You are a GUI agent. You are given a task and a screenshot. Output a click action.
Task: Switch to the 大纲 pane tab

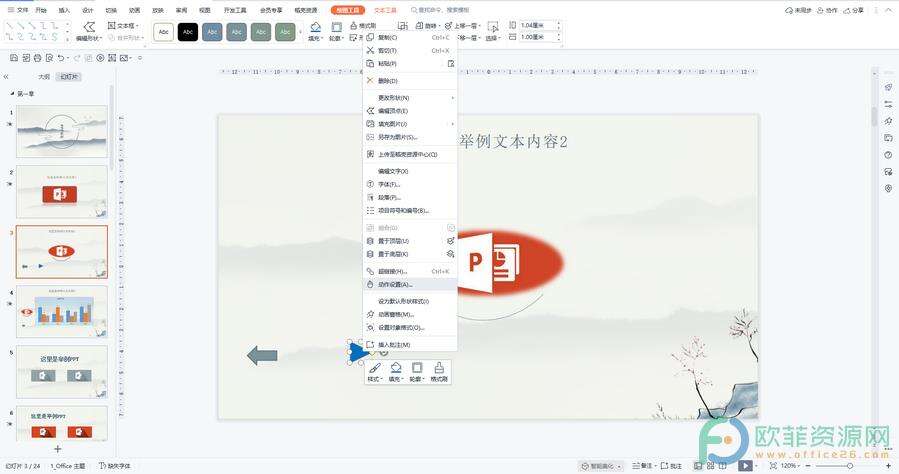pos(43,76)
